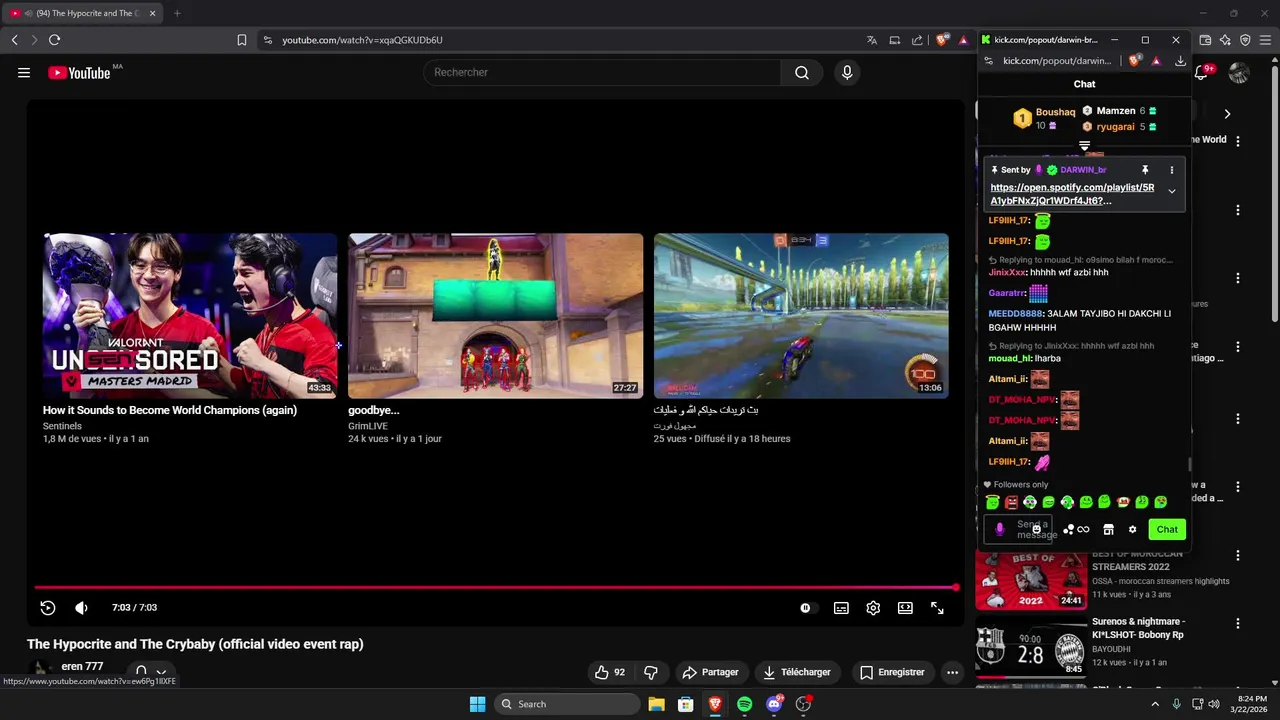Select The Hypocrite and The Crybaby tab
Image resolution: width=1280 pixels, height=720 pixels.
(80, 13)
